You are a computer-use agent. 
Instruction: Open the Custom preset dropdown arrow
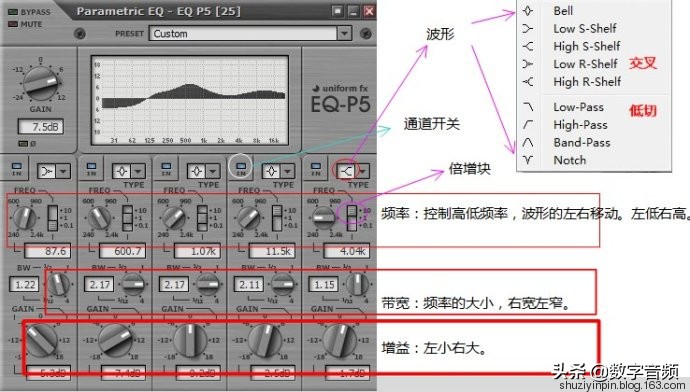pos(344,33)
